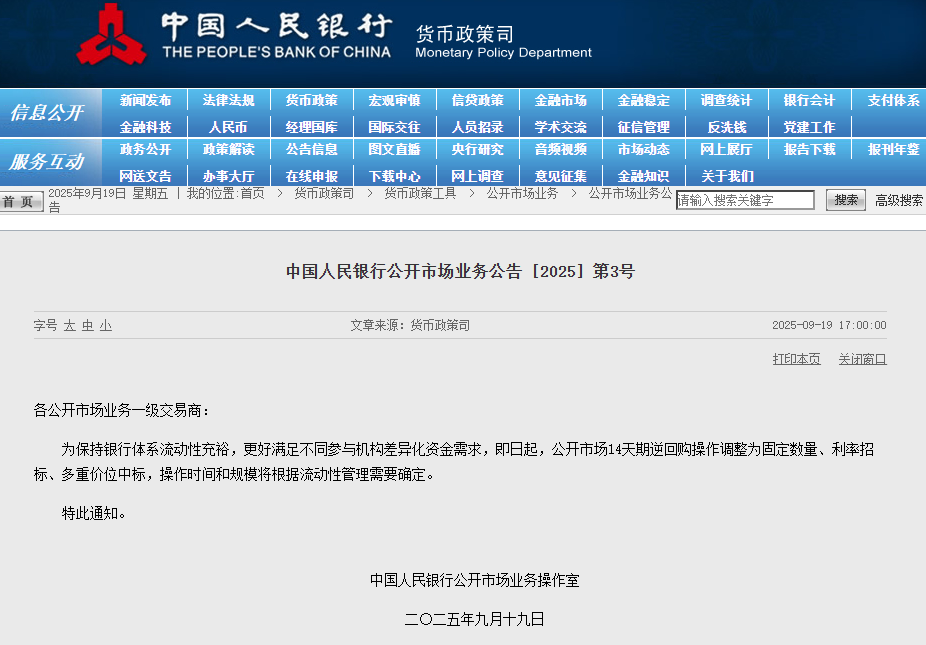
Task: Open 信贷政策 navigation item
Action: point(478,100)
